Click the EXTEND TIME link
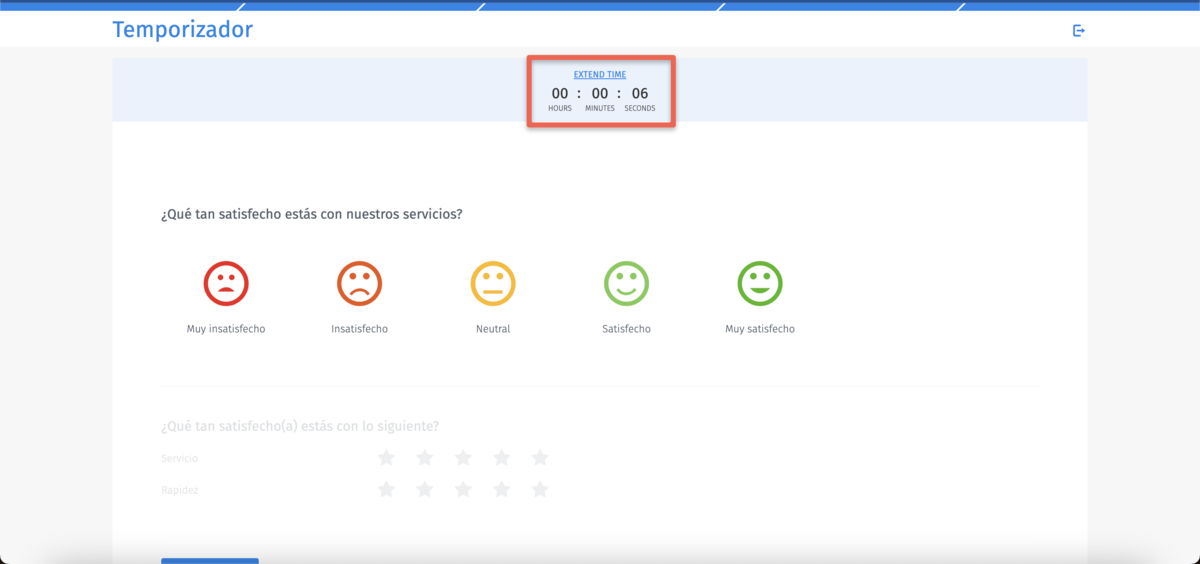The width and height of the screenshot is (1200, 564). point(600,75)
